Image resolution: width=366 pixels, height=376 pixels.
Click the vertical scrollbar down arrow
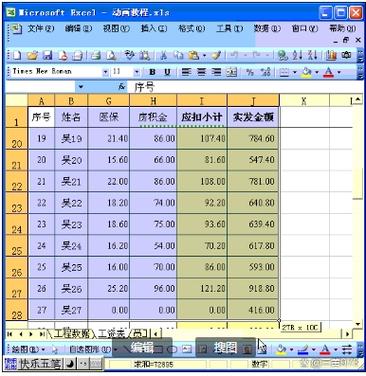[358, 324]
